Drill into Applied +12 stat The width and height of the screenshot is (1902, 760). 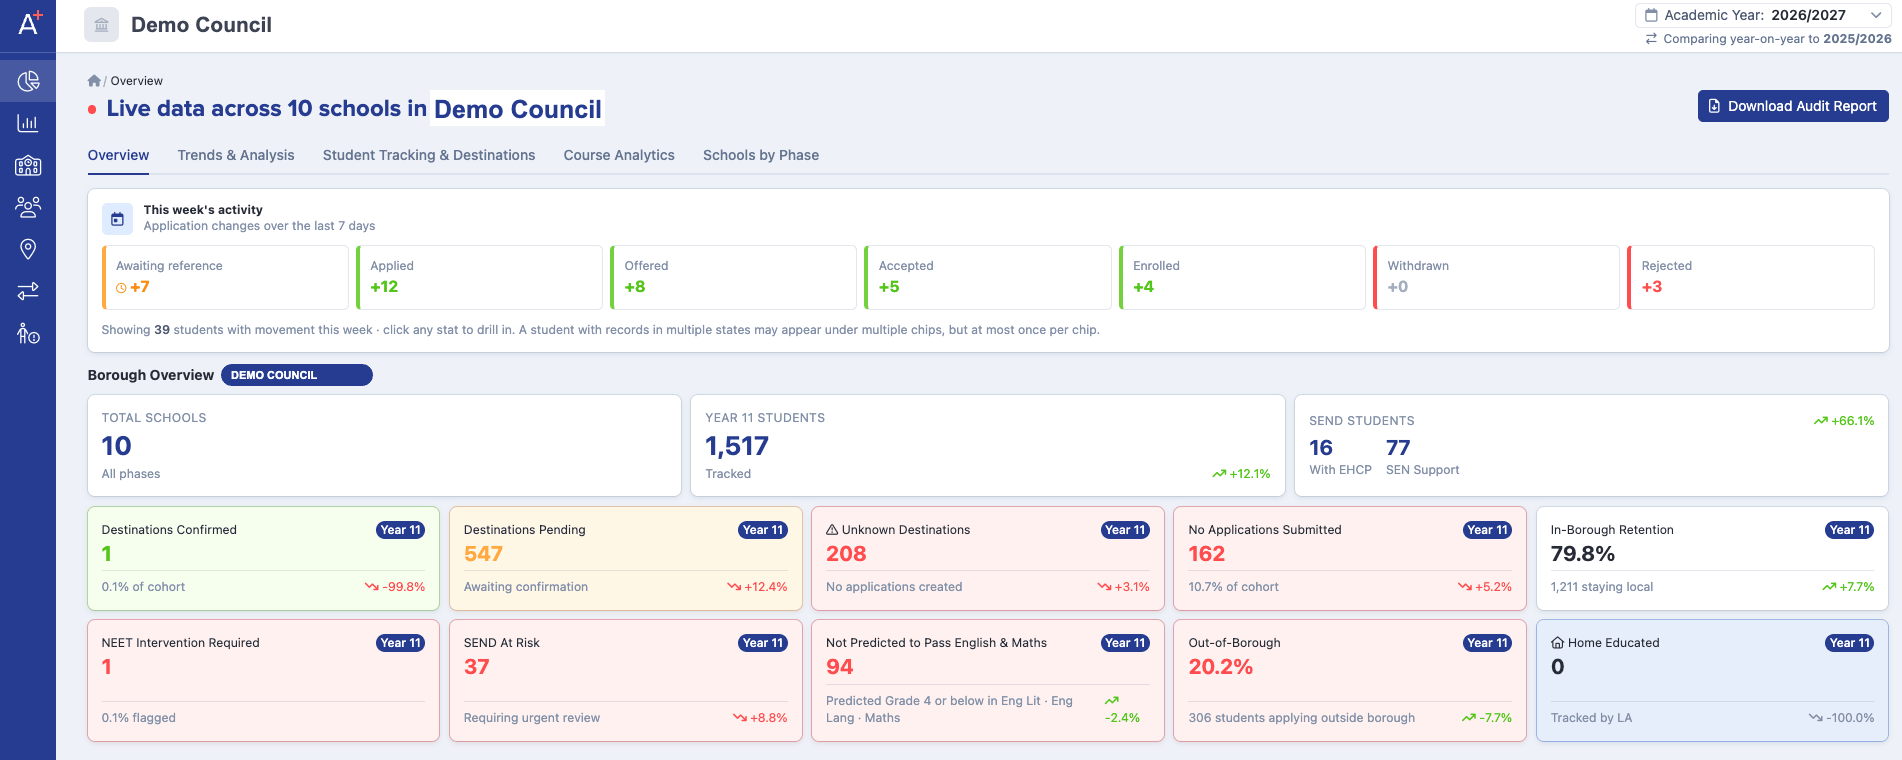pos(480,277)
